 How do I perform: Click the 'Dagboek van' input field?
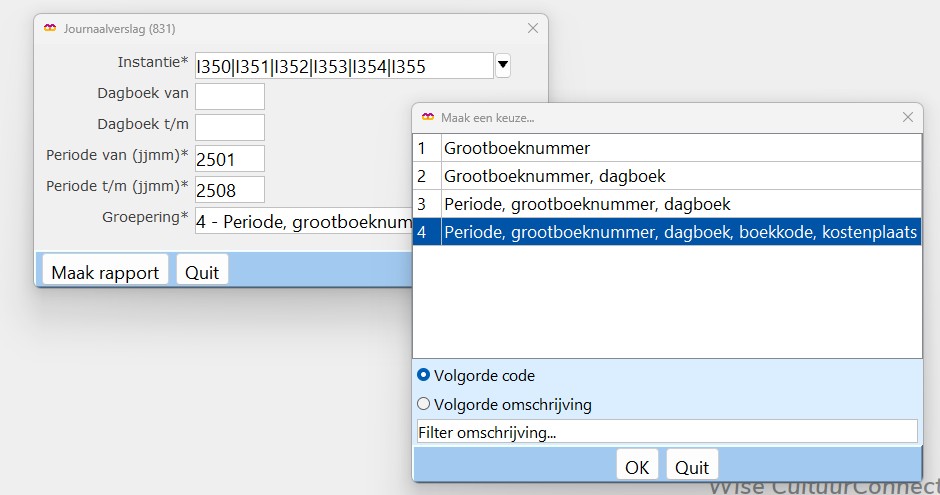click(x=230, y=96)
